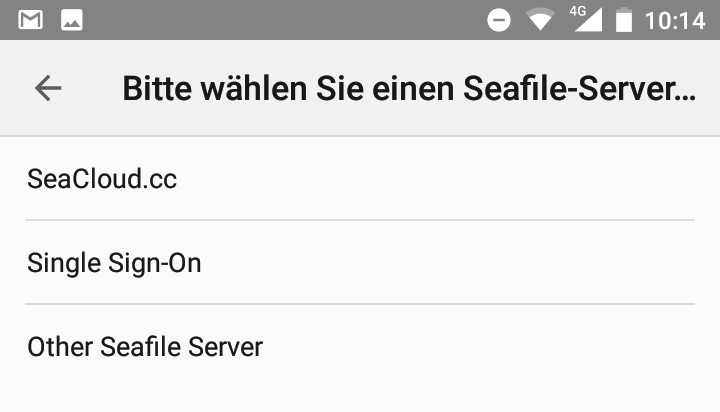Click empty area below Other Seafile Server
This screenshot has width=720, height=412.
click(x=360, y=395)
